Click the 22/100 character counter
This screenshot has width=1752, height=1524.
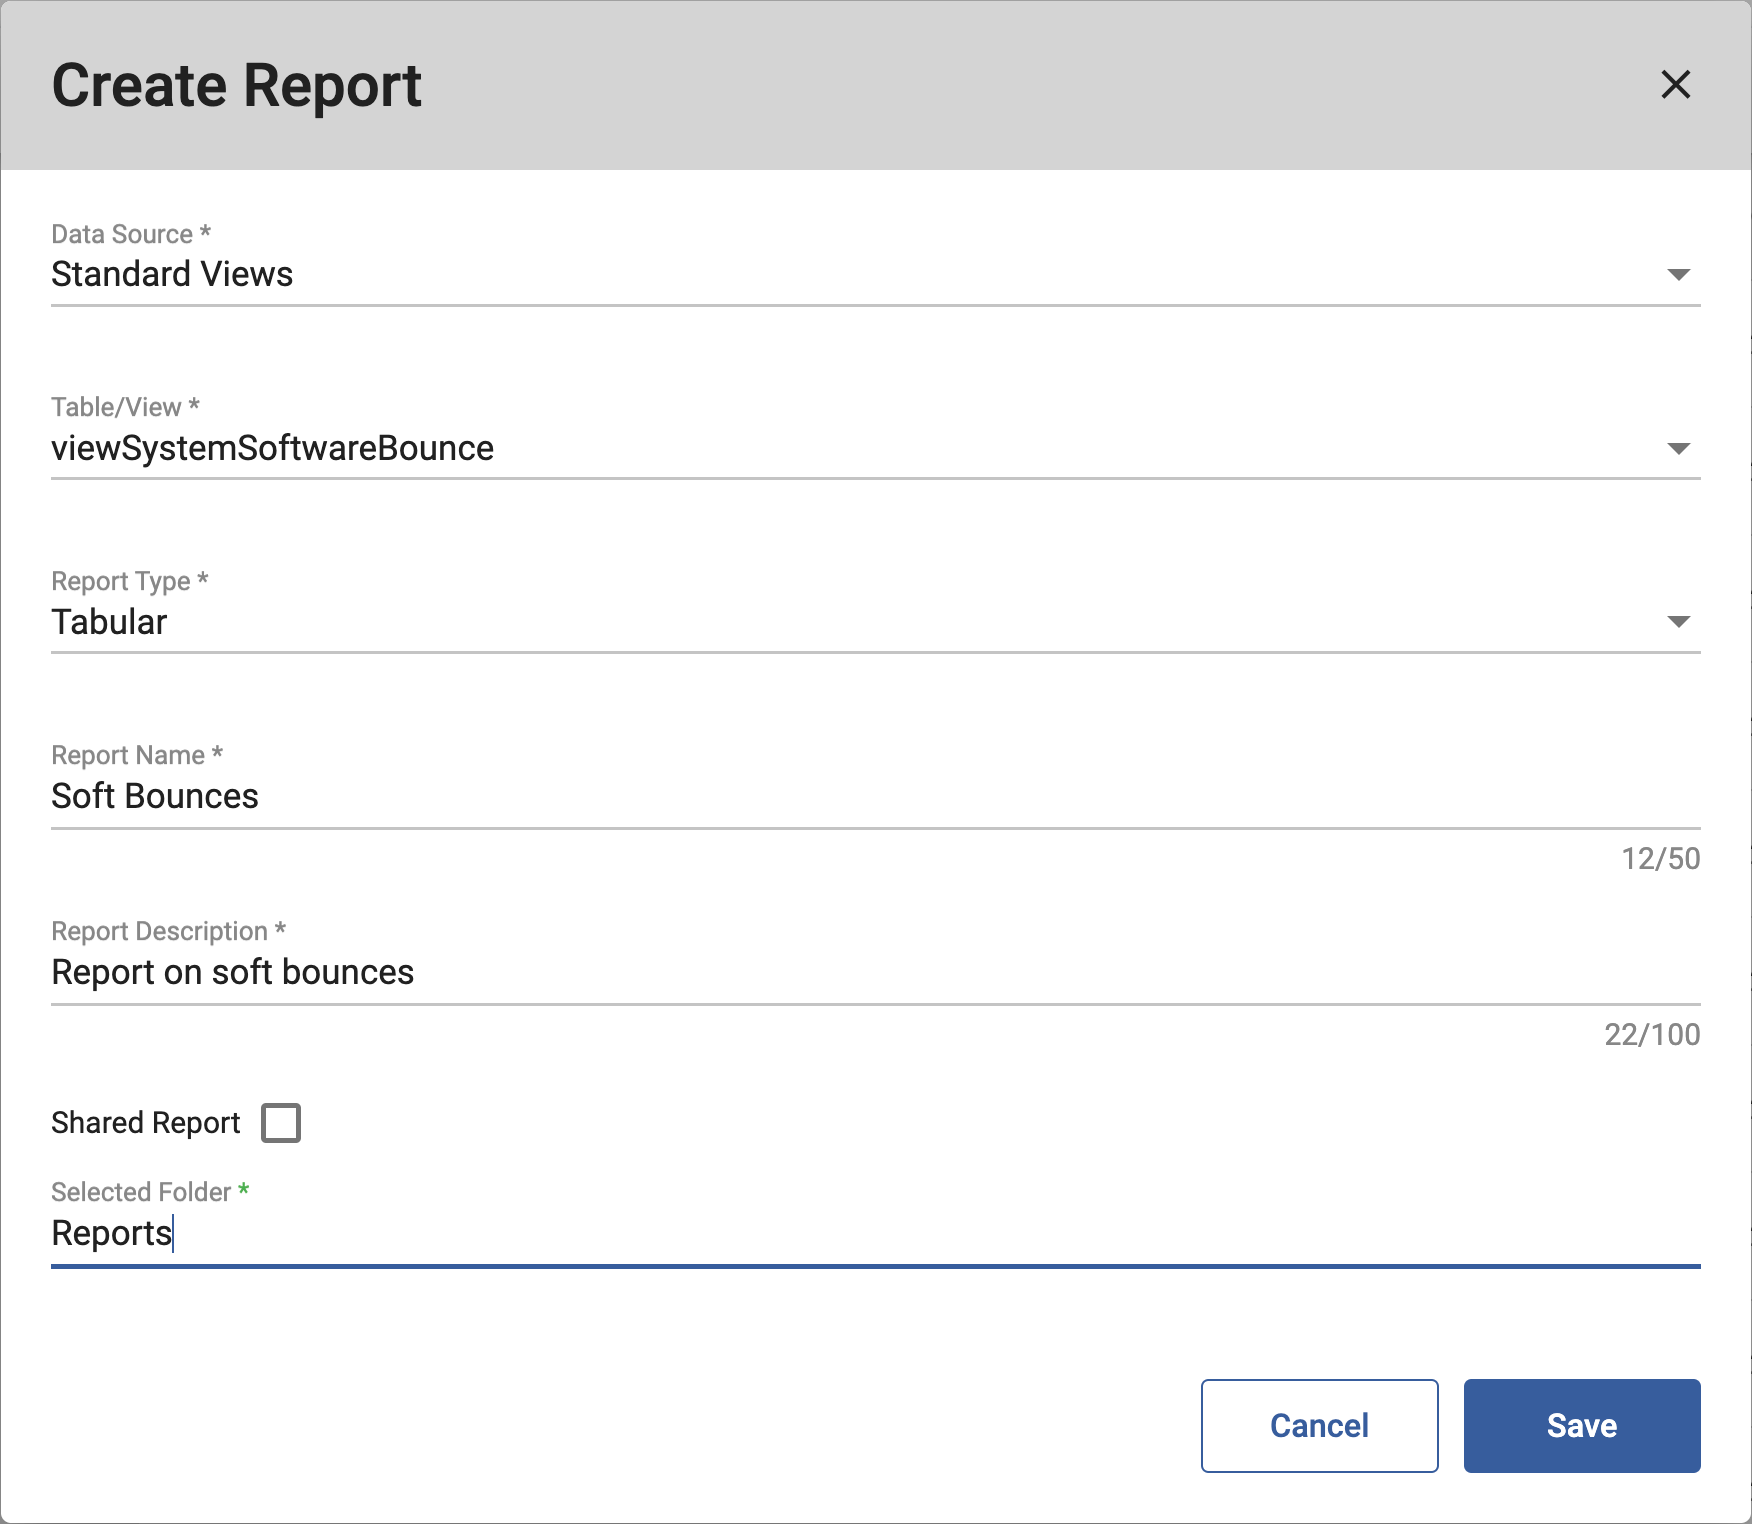pyautogui.click(x=1651, y=1035)
